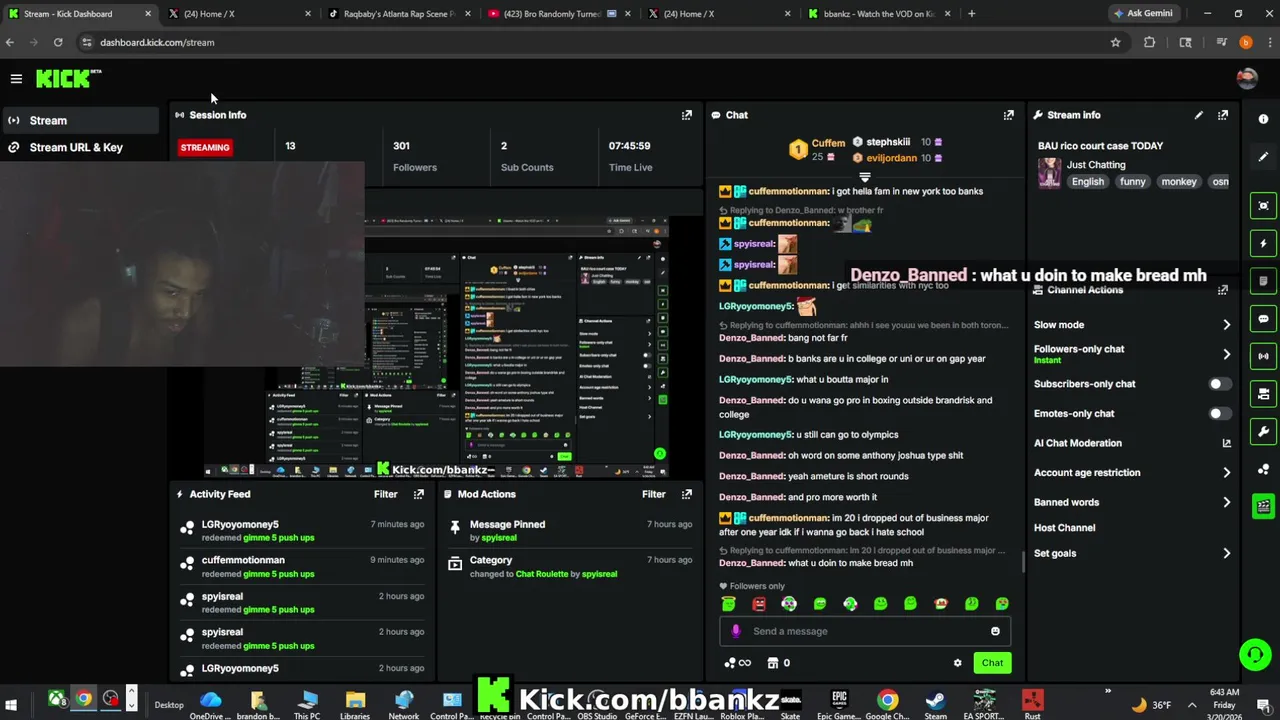Pop out the Chat panel

tap(1008, 115)
